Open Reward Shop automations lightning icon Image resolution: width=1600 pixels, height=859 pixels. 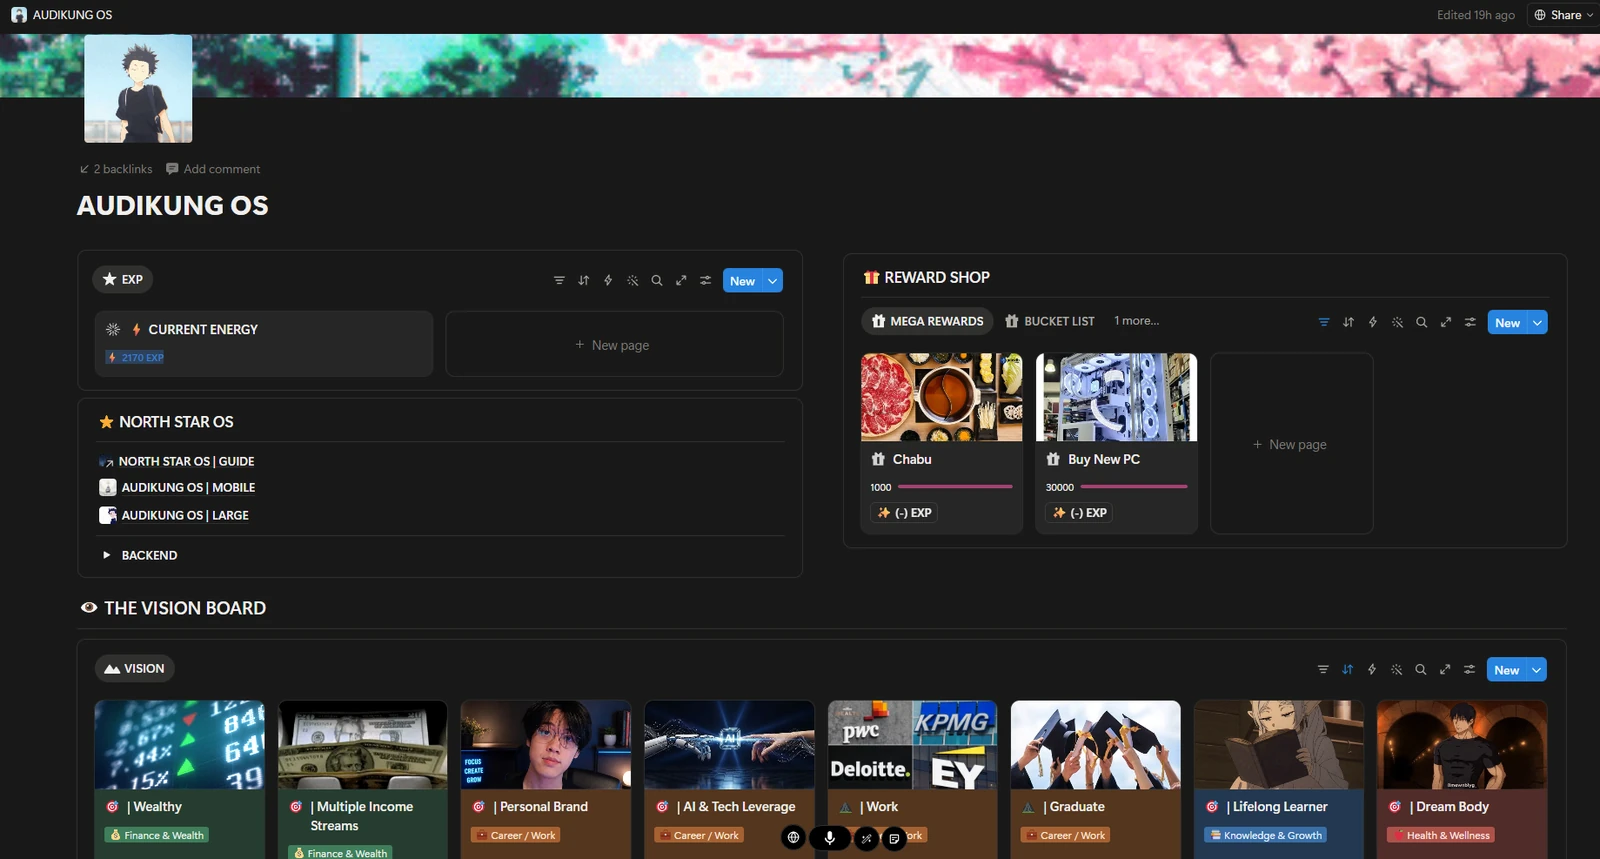tap(1373, 322)
